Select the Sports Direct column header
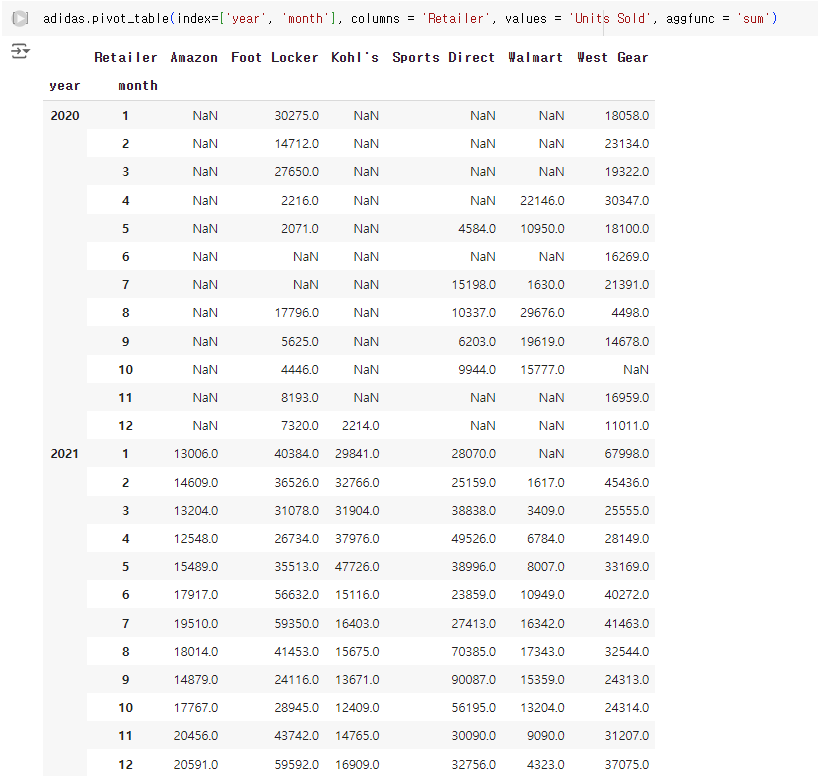The height and width of the screenshot is (776, 818). (443, 57)
